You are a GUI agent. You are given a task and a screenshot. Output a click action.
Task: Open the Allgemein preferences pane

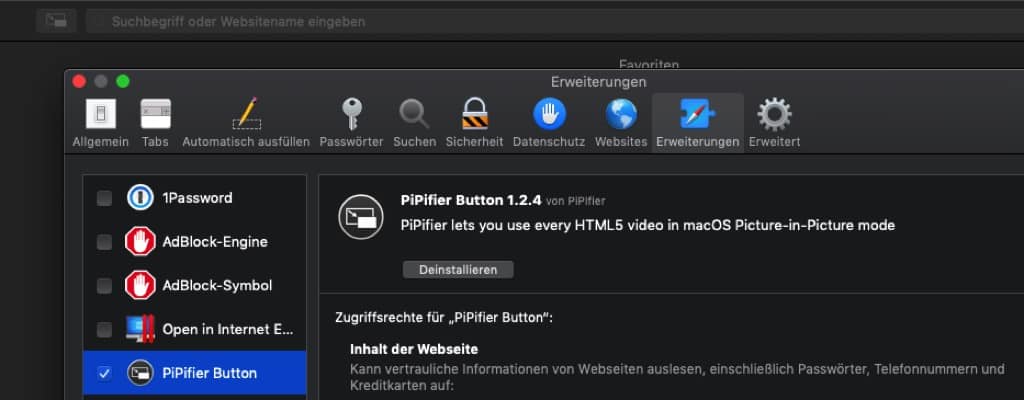tap(101, 122)
